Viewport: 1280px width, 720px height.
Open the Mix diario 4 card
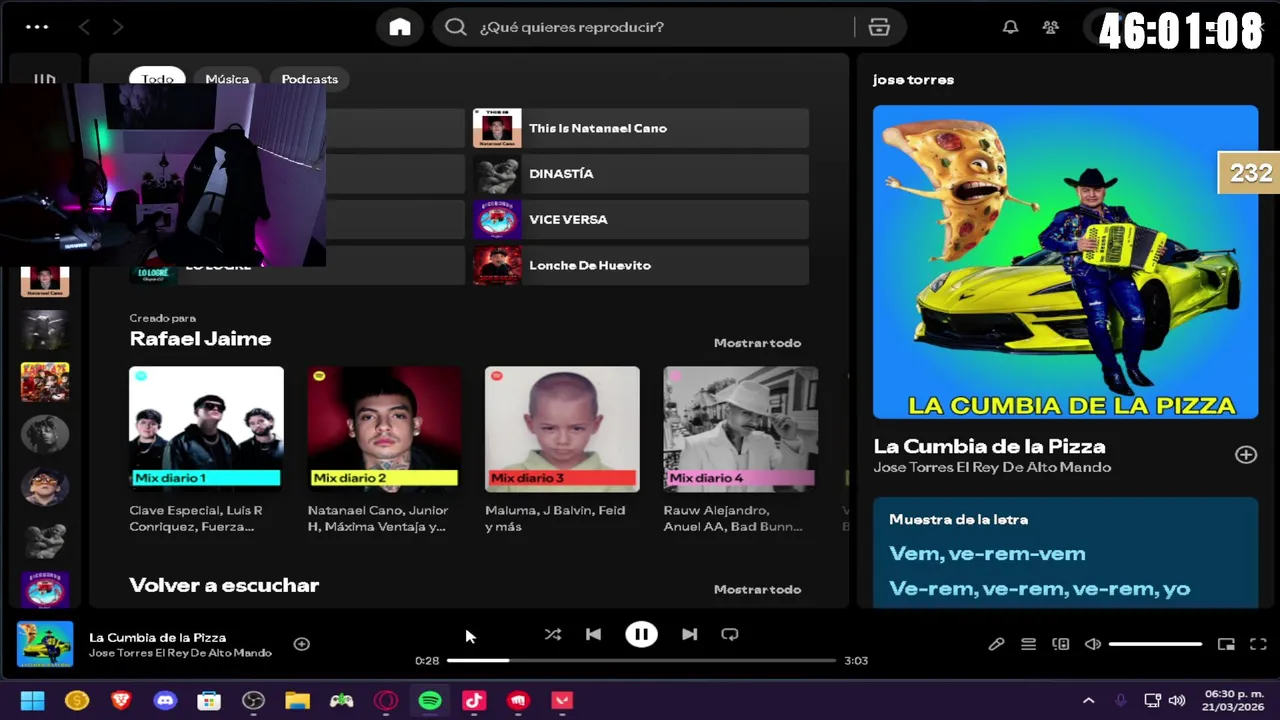[740, 450]
